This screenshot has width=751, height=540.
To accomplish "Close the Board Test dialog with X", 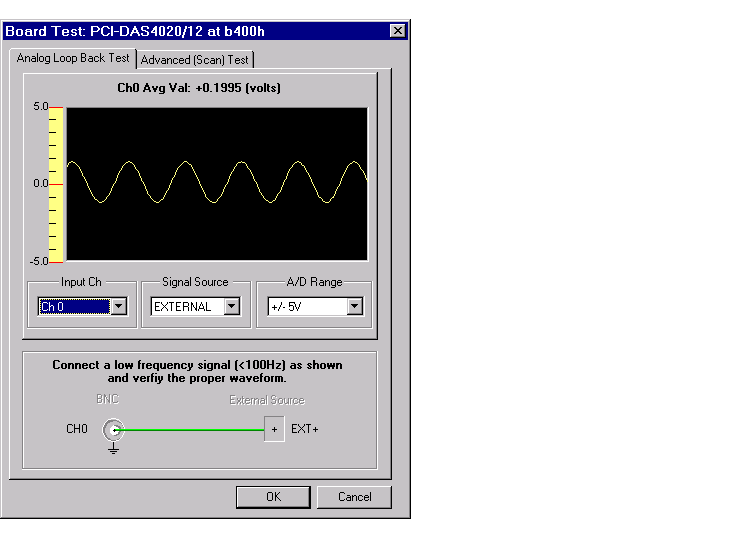I will point(398,31).
